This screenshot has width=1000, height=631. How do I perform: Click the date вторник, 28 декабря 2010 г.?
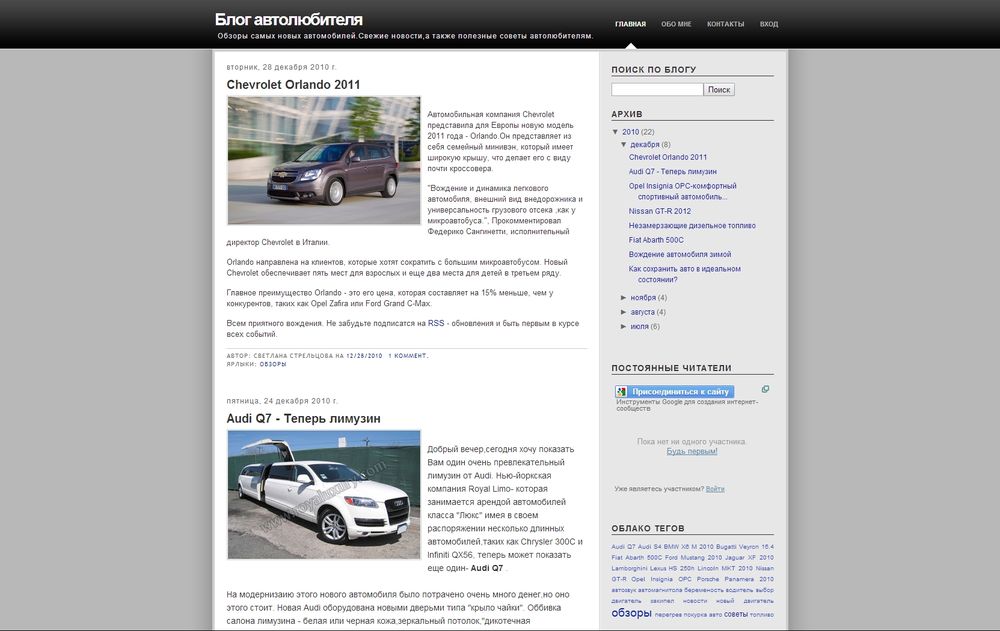(x=281, y=67)
